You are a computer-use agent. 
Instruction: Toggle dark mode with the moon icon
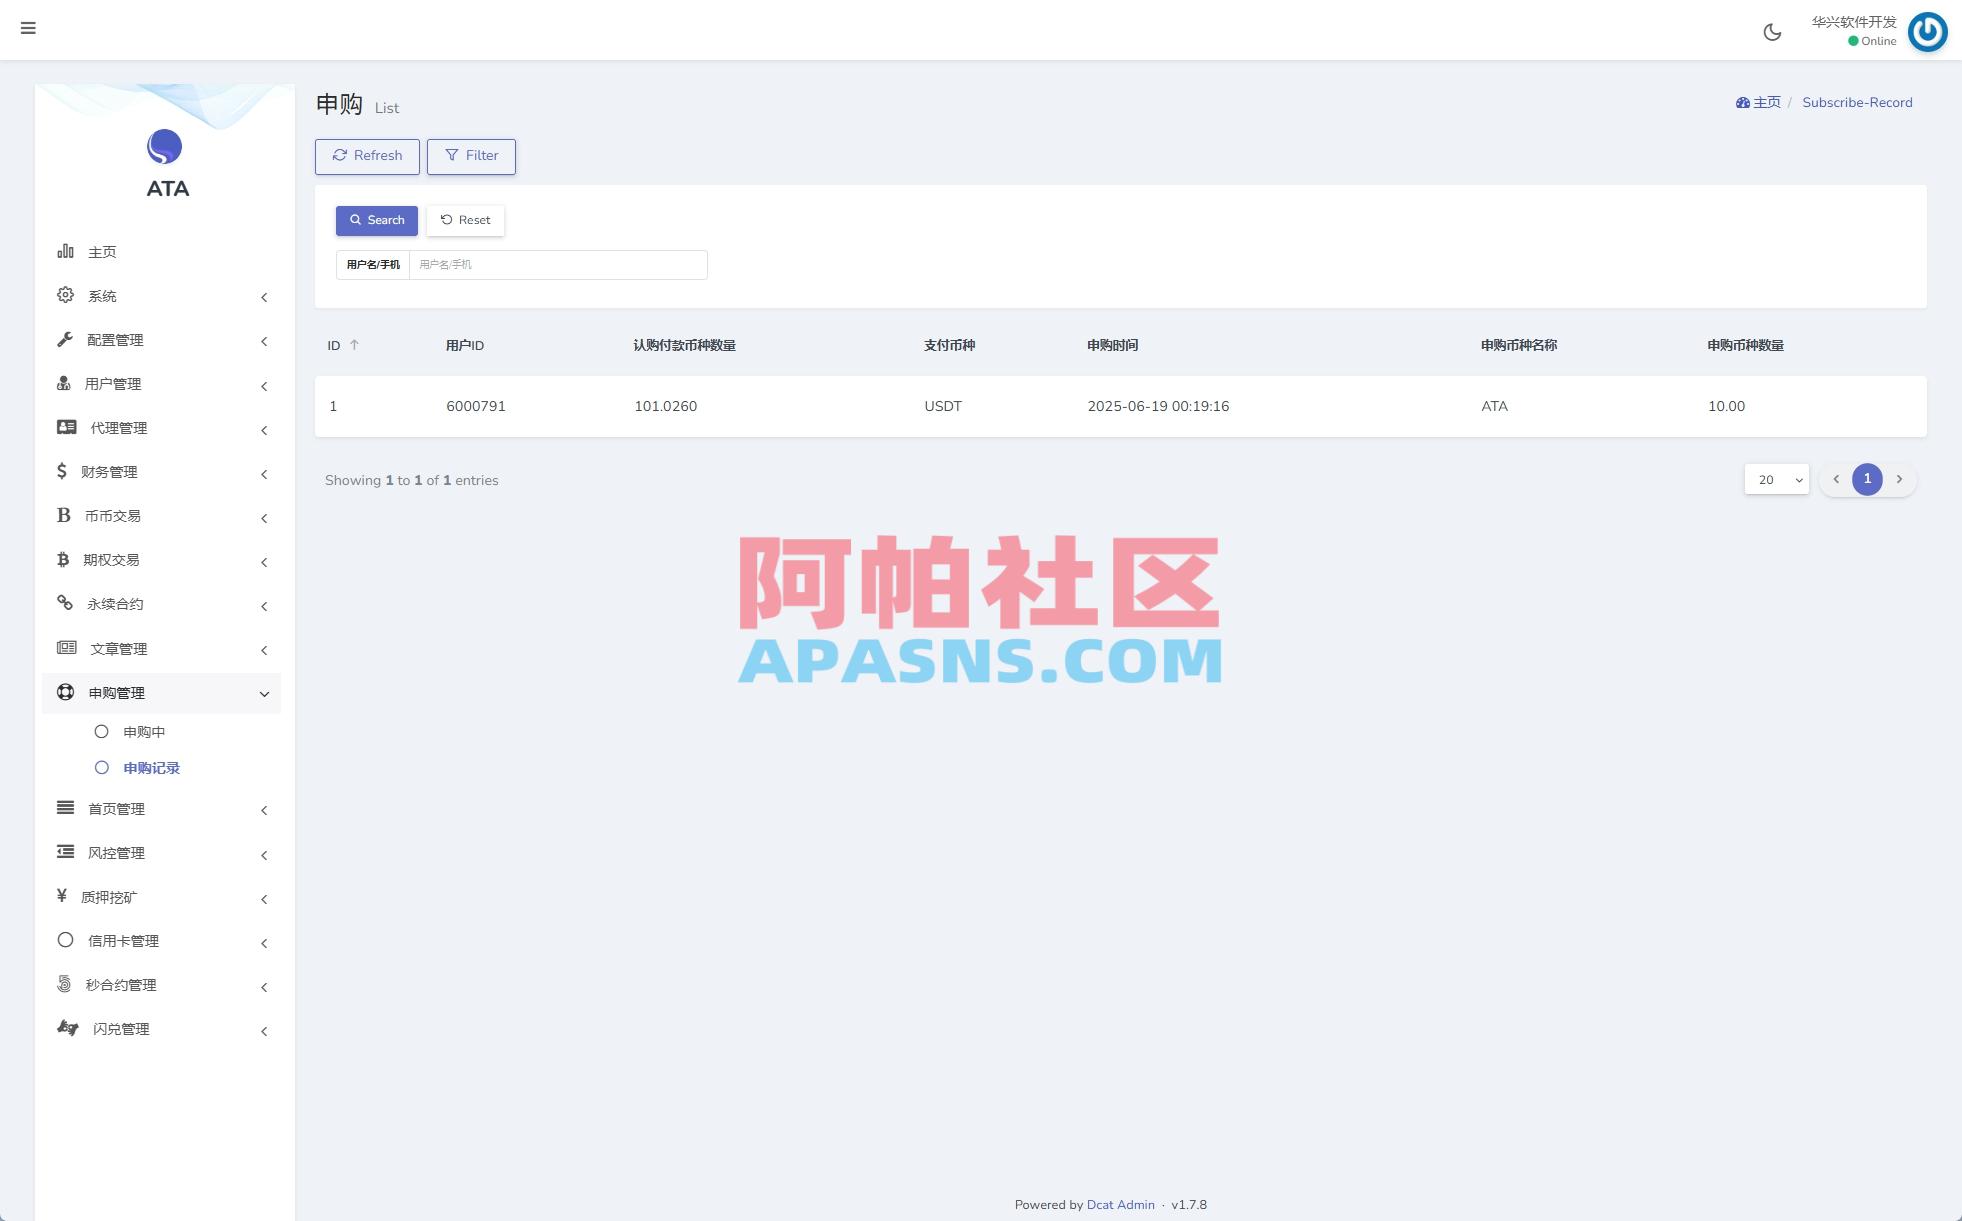(x=1773, y=31)
